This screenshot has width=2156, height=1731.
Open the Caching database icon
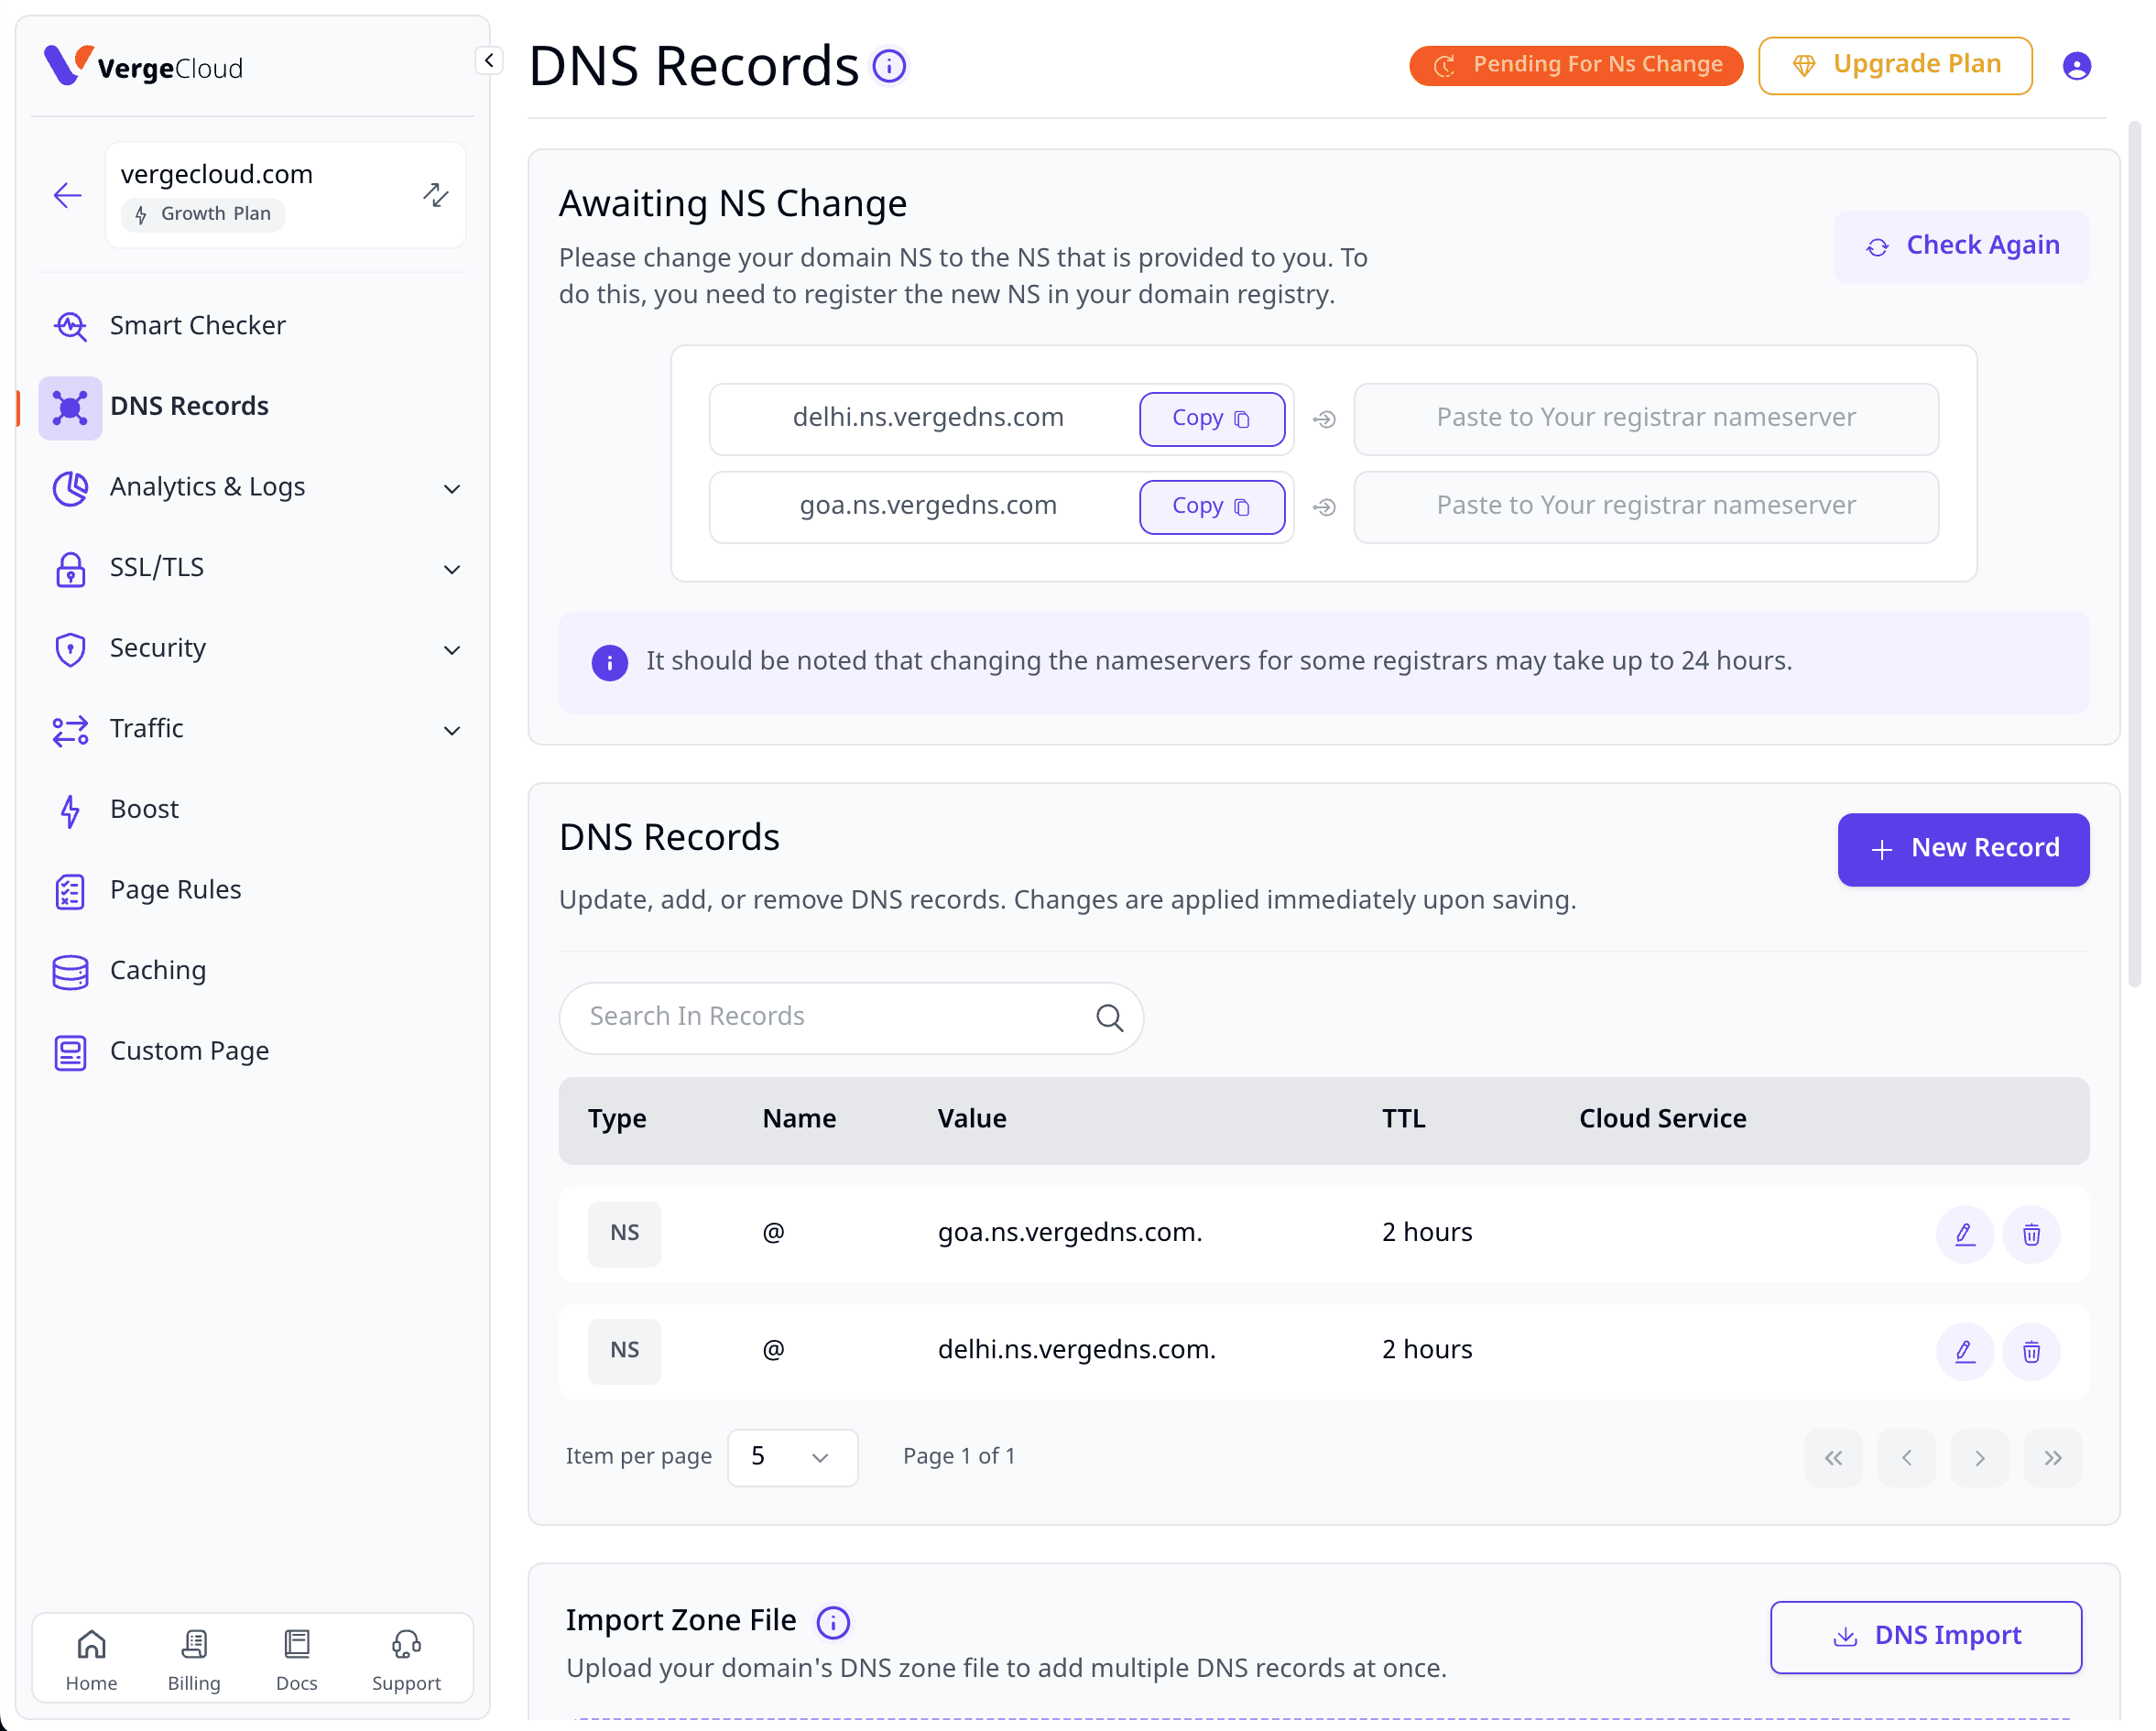point(70,971)
